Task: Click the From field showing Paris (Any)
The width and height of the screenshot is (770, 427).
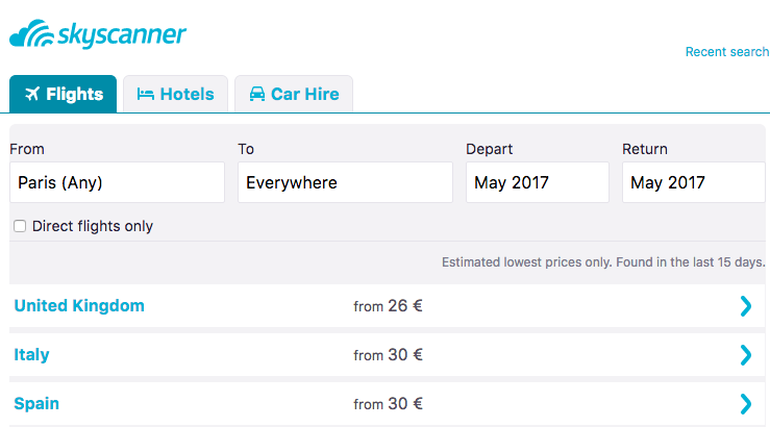Action: tap(117, 183)
